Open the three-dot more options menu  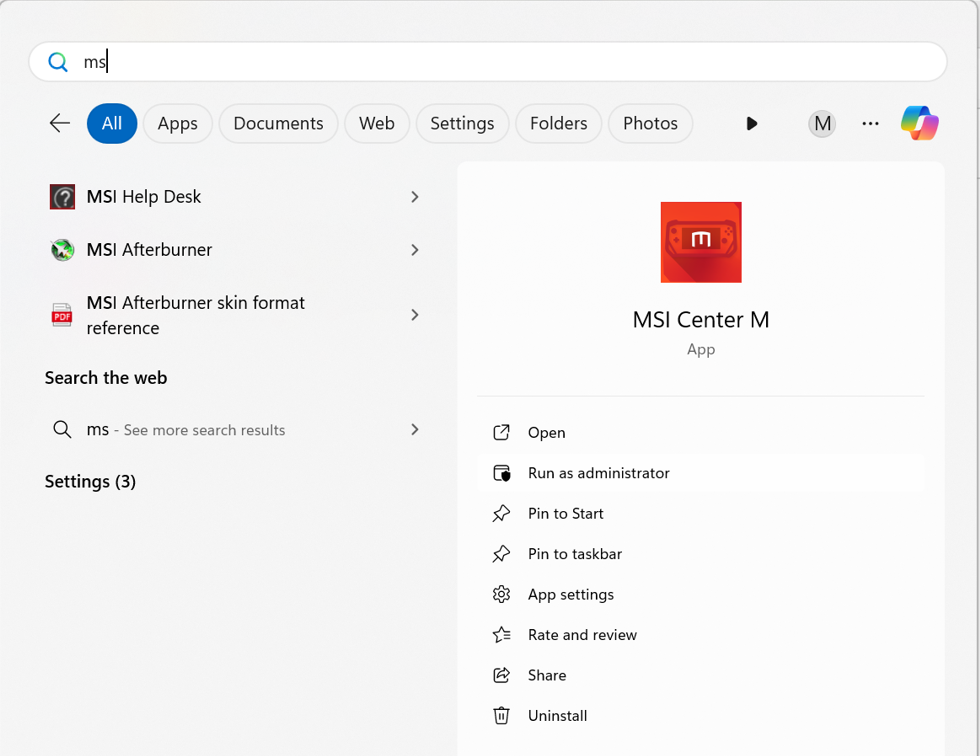(870, 123)
